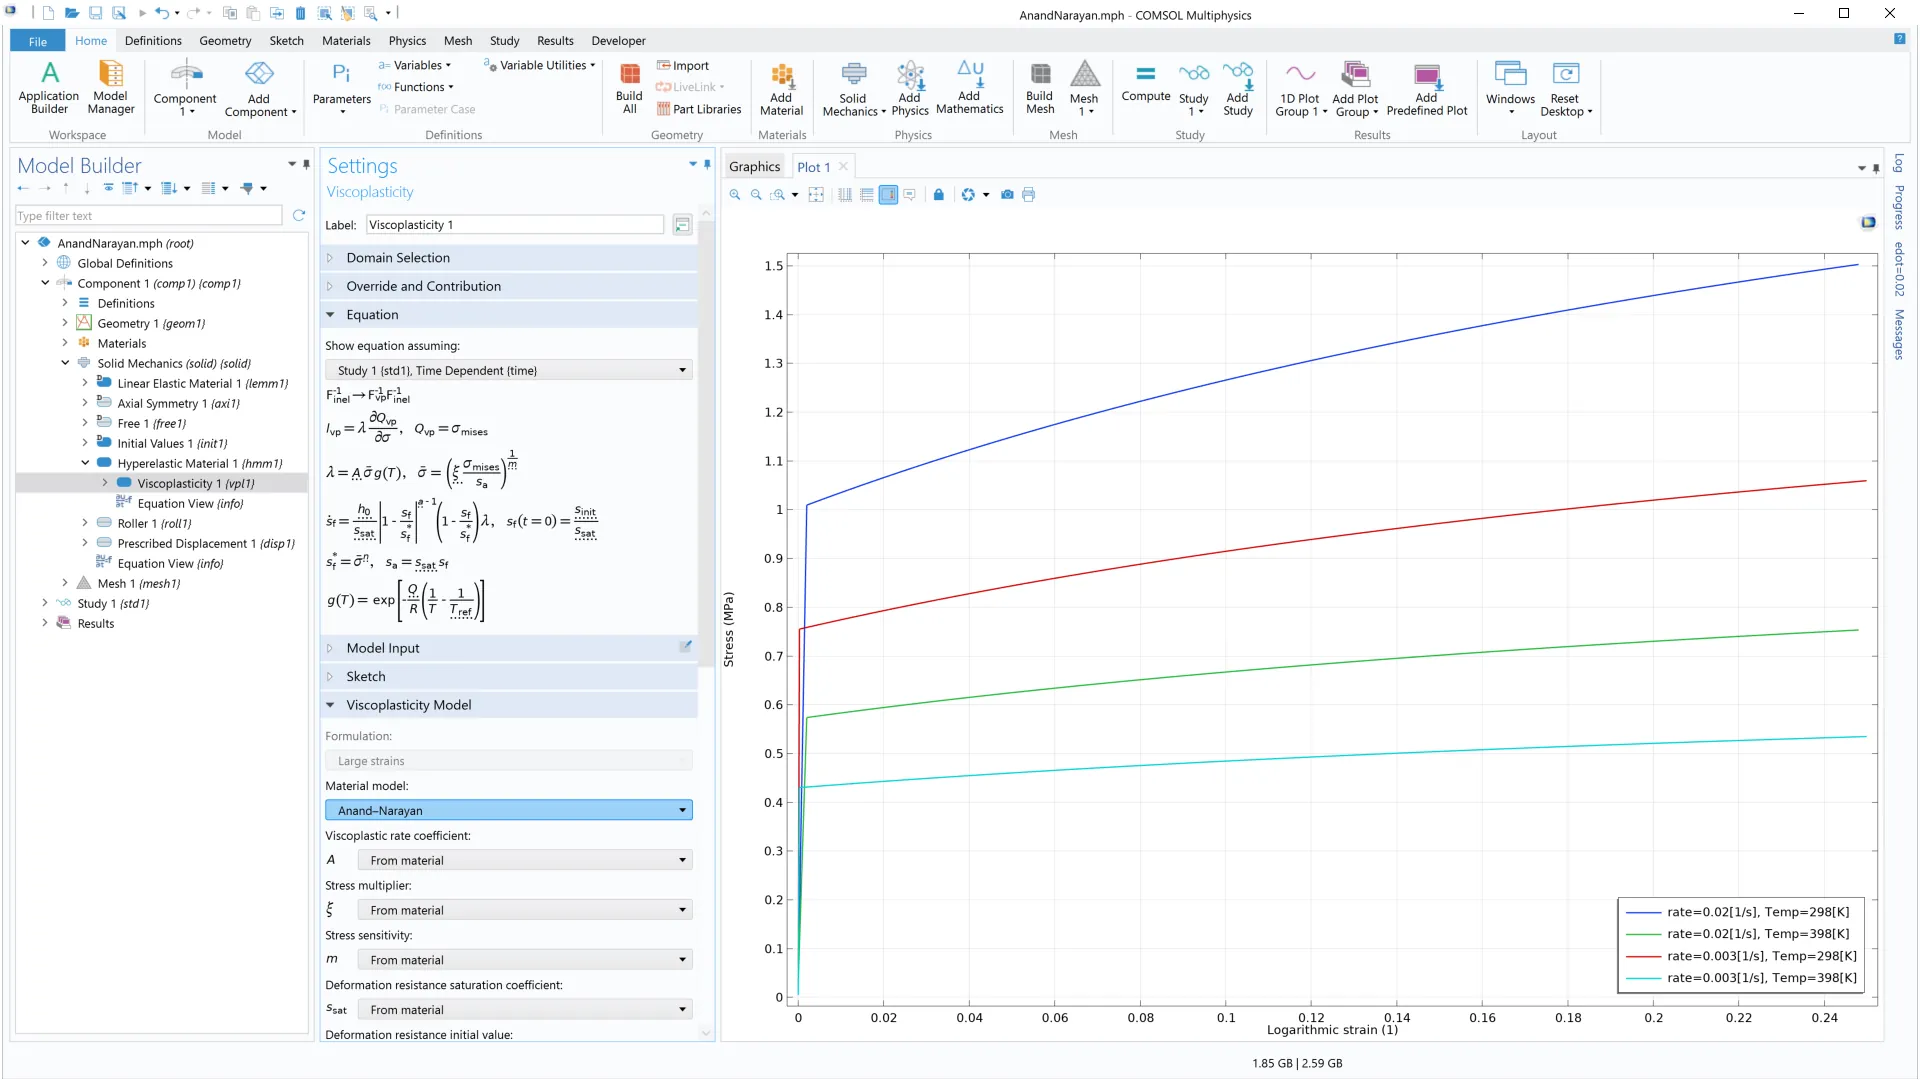
Task: Expand the Results node in the Model Builder tree
Action: point(45,623)
